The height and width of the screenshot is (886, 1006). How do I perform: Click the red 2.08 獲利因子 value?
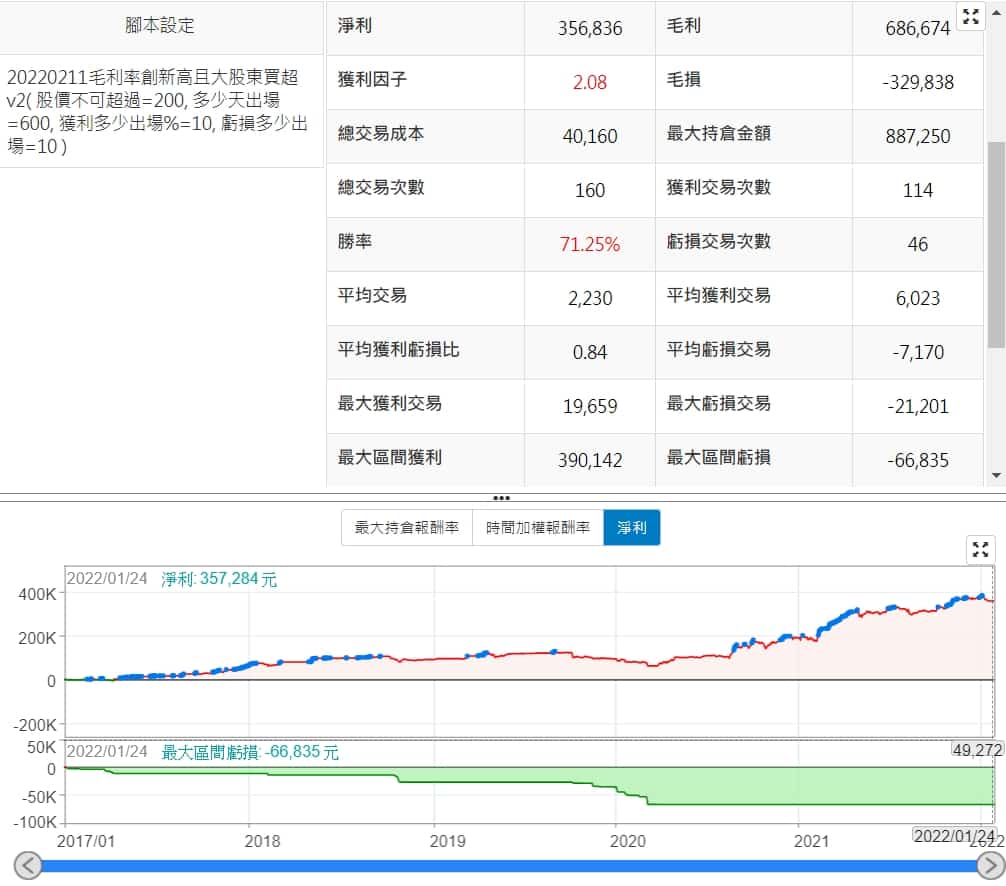tap(590, 82)
